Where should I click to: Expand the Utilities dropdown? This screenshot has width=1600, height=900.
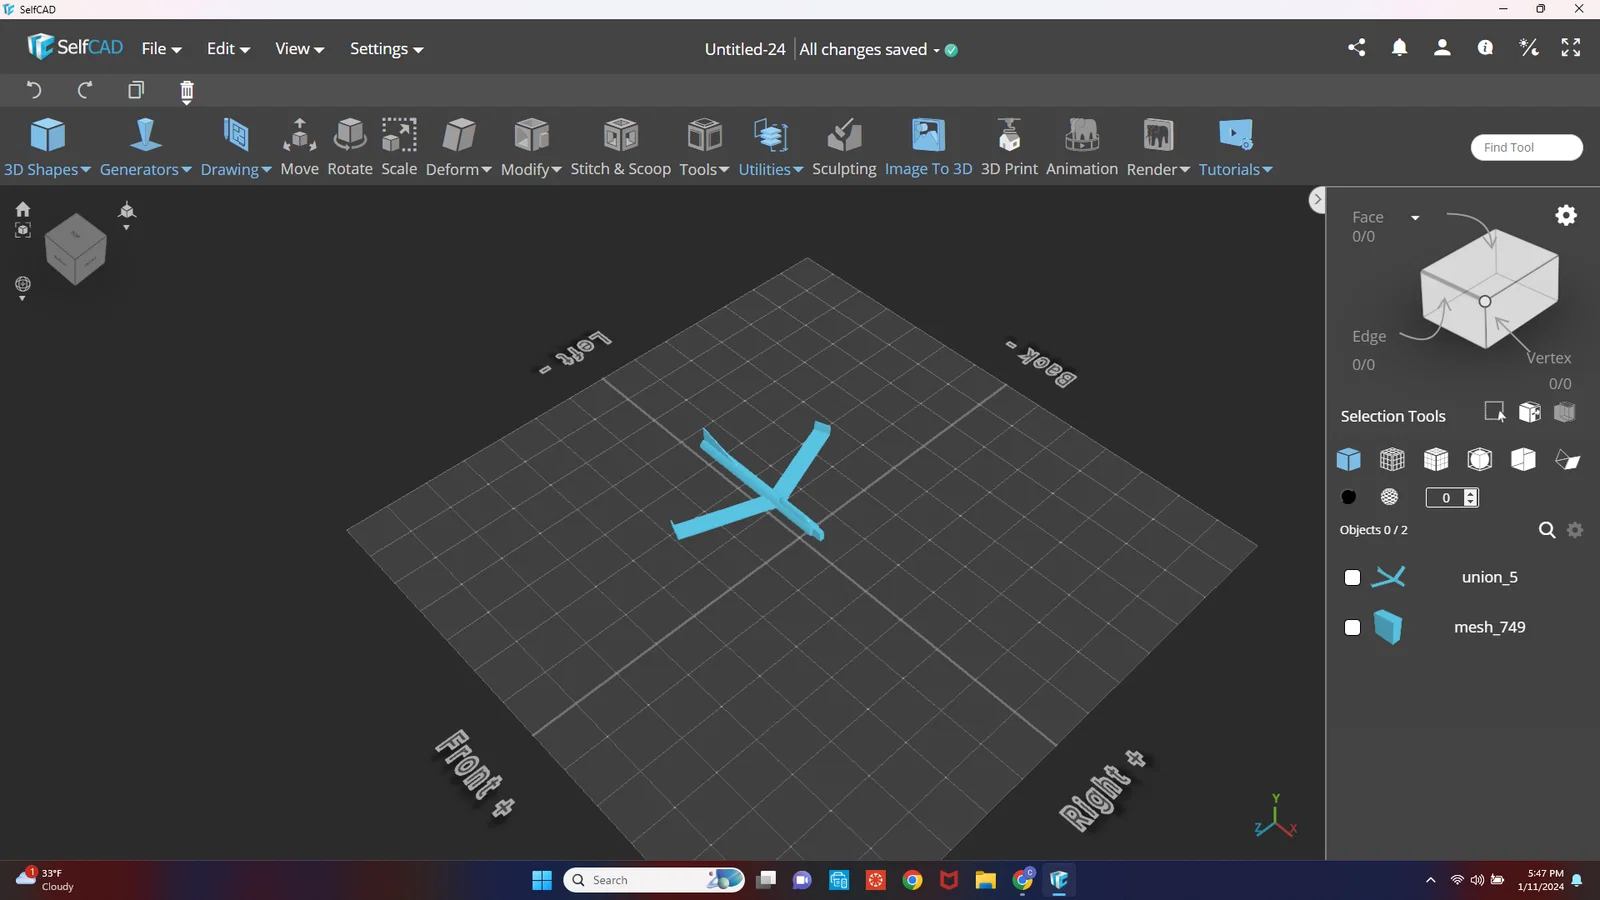coord(798,170)
